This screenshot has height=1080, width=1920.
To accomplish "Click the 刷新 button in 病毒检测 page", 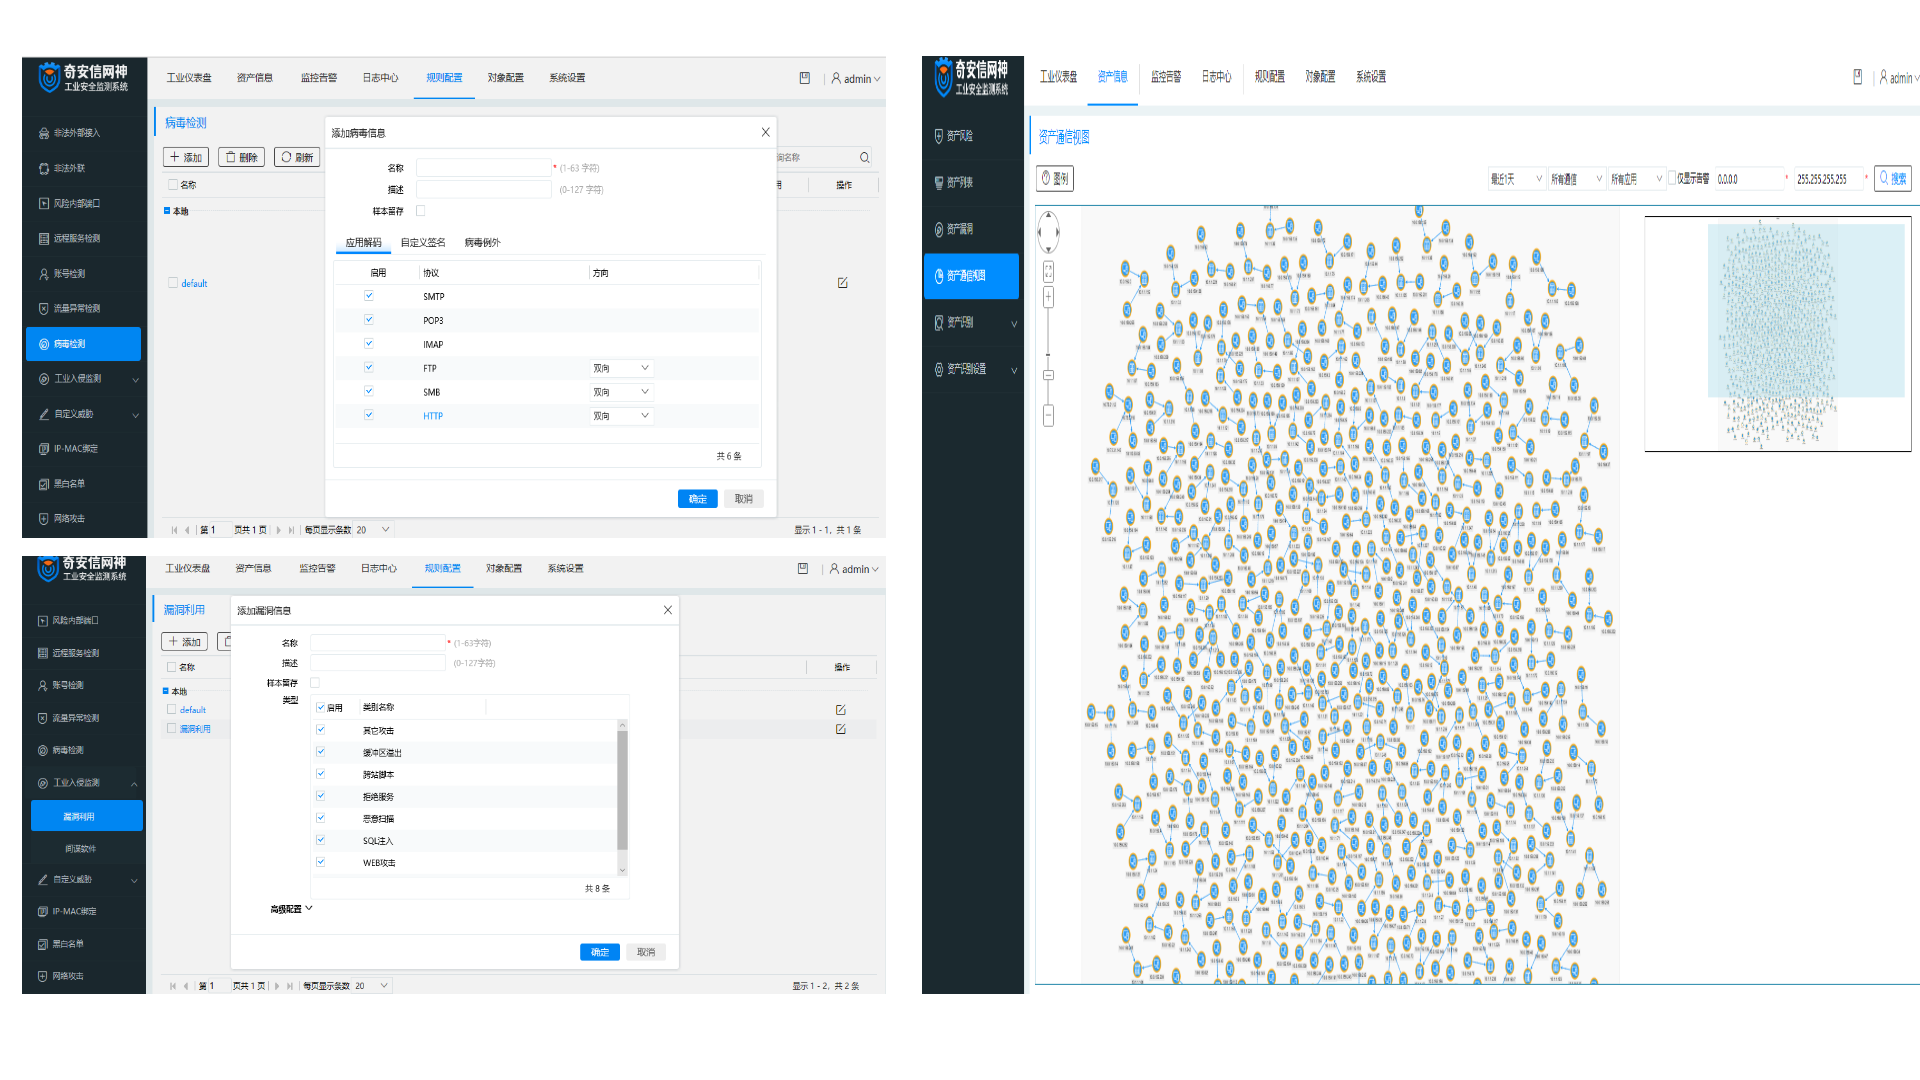I will click(x=297, y=158).
